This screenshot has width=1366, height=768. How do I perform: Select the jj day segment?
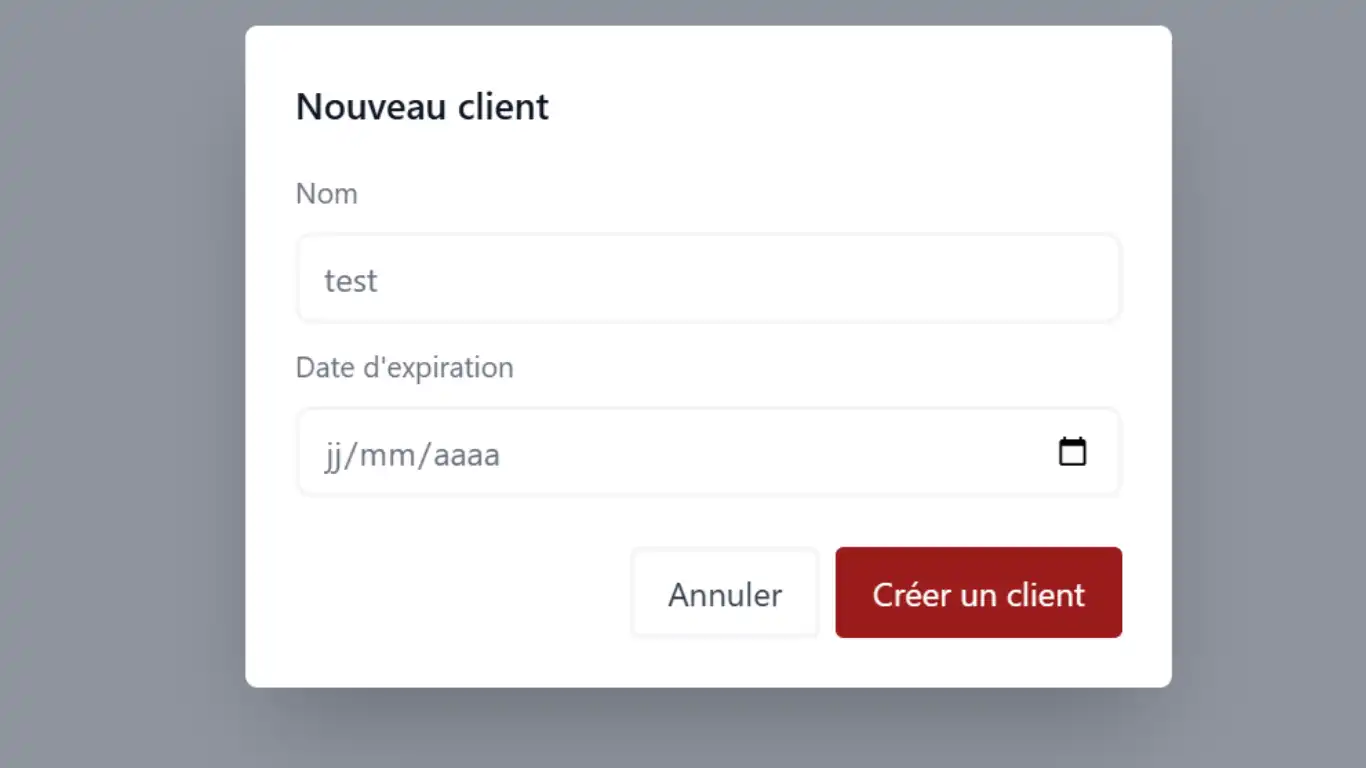333,456
